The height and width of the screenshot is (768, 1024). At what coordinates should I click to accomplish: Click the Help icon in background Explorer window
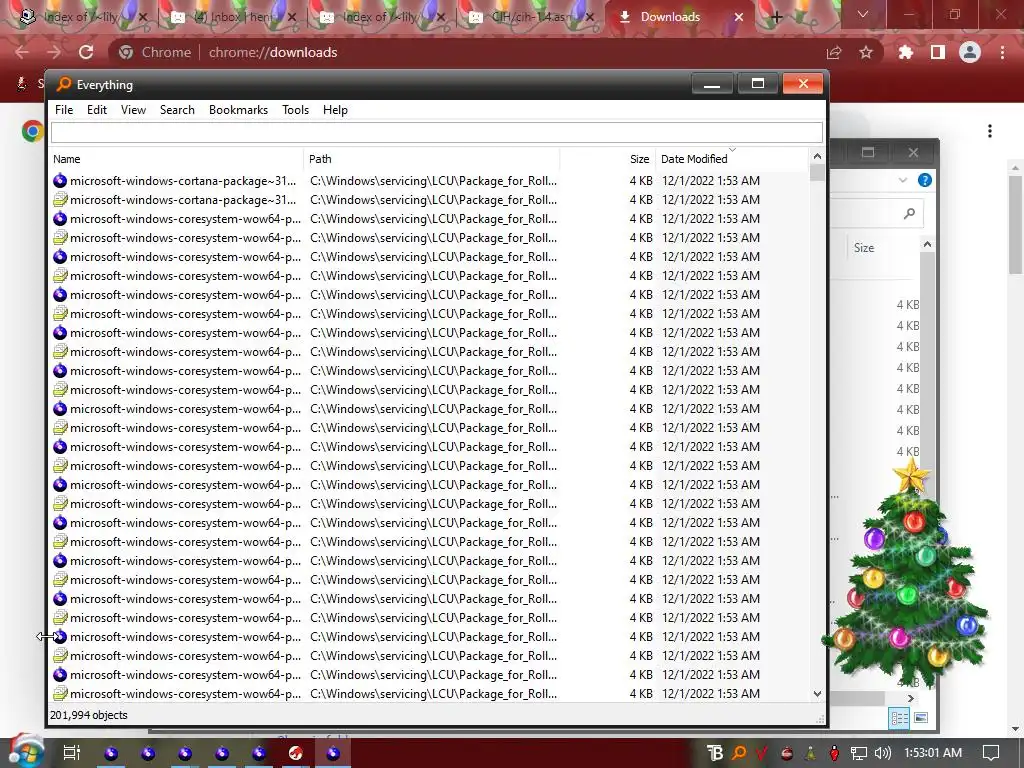point(925,180)
